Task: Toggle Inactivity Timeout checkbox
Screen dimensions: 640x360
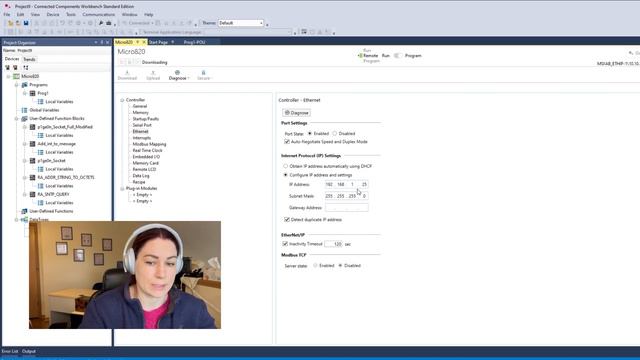Action: [285, 244]
